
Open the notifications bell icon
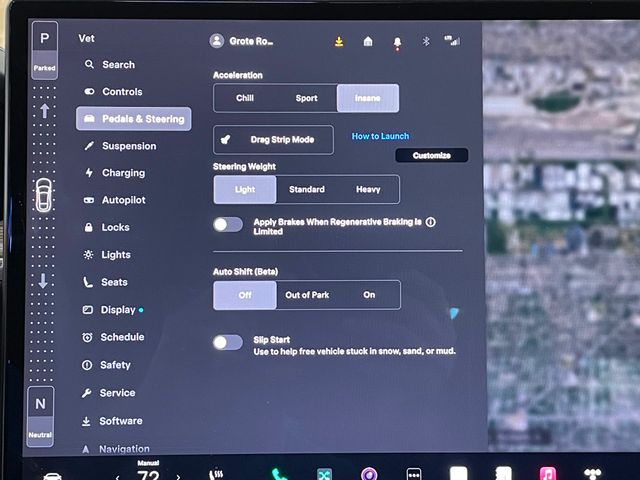397,42
